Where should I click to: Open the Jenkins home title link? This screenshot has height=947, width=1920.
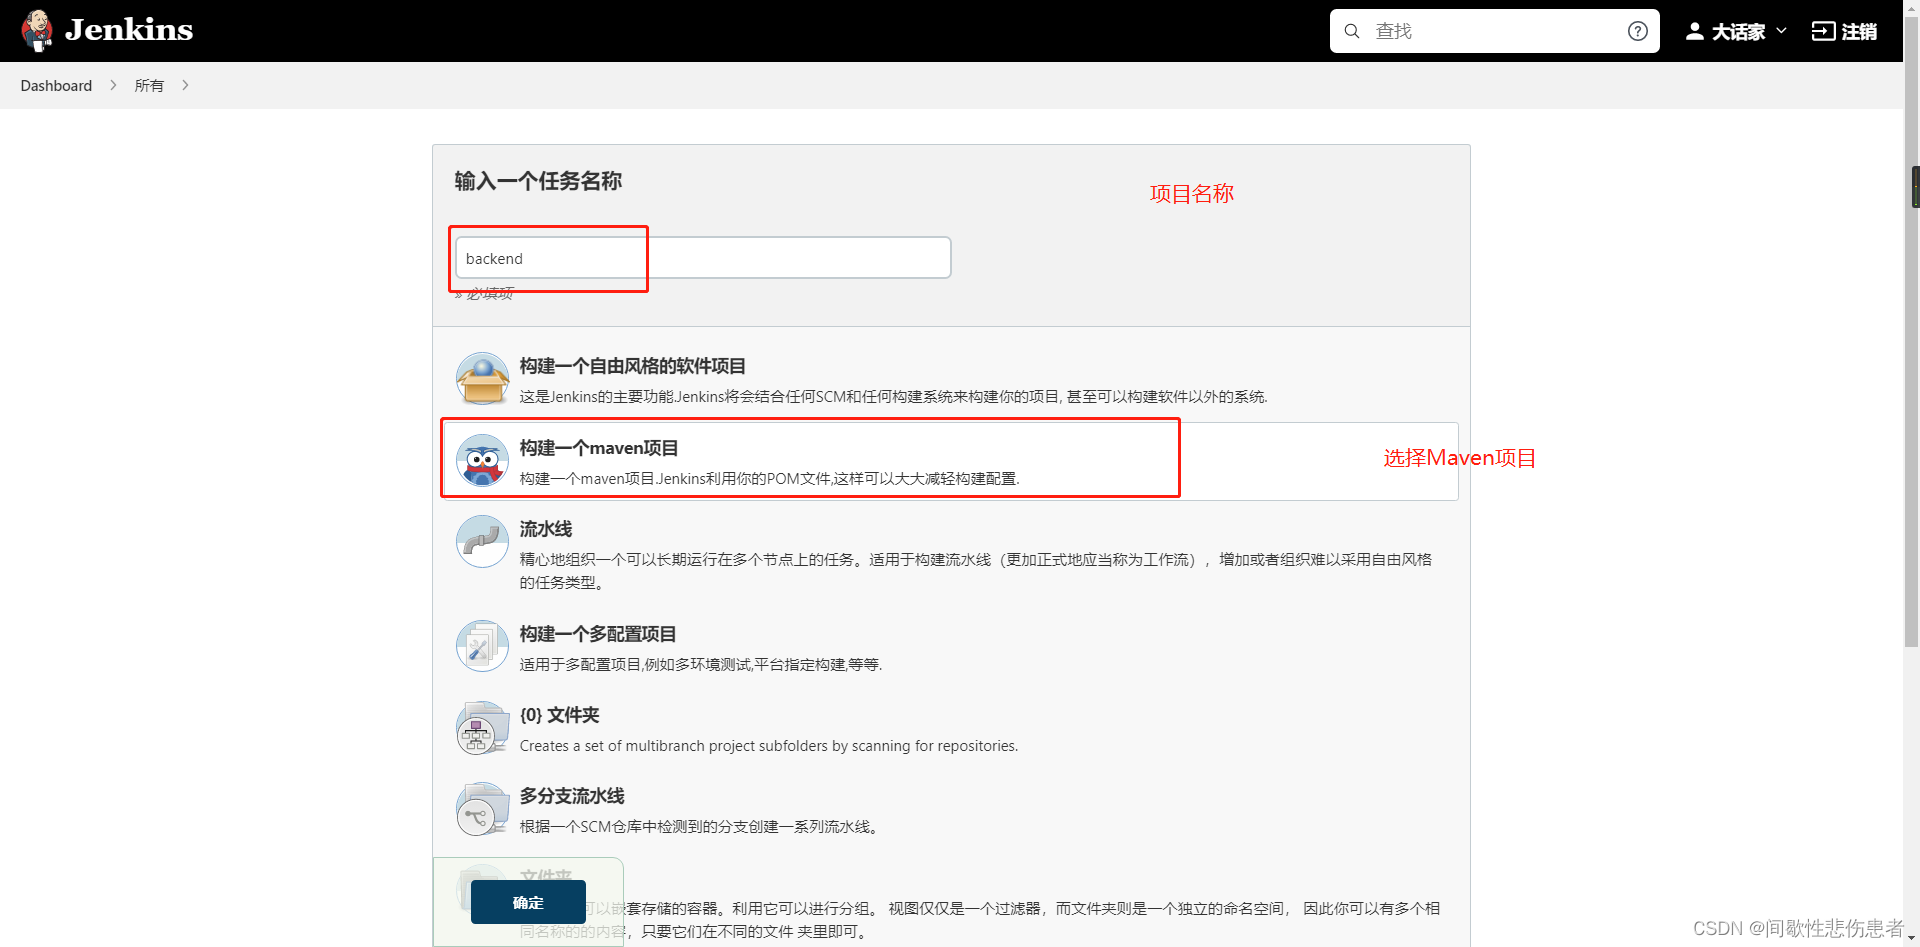[129, 30]
